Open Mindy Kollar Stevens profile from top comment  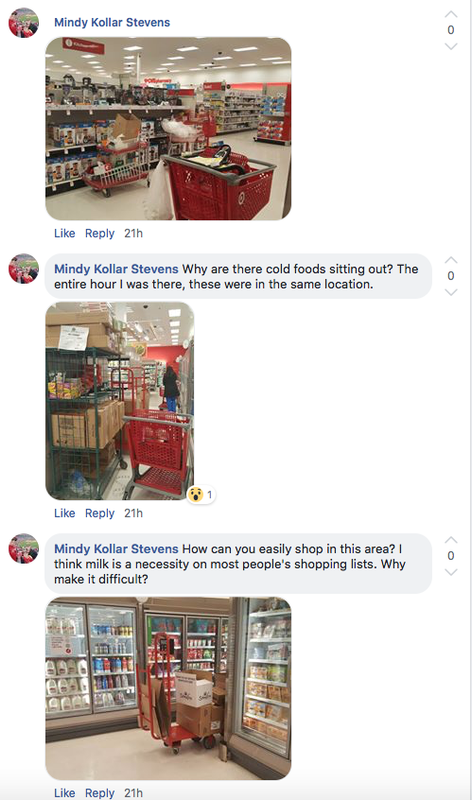(112, 22)
